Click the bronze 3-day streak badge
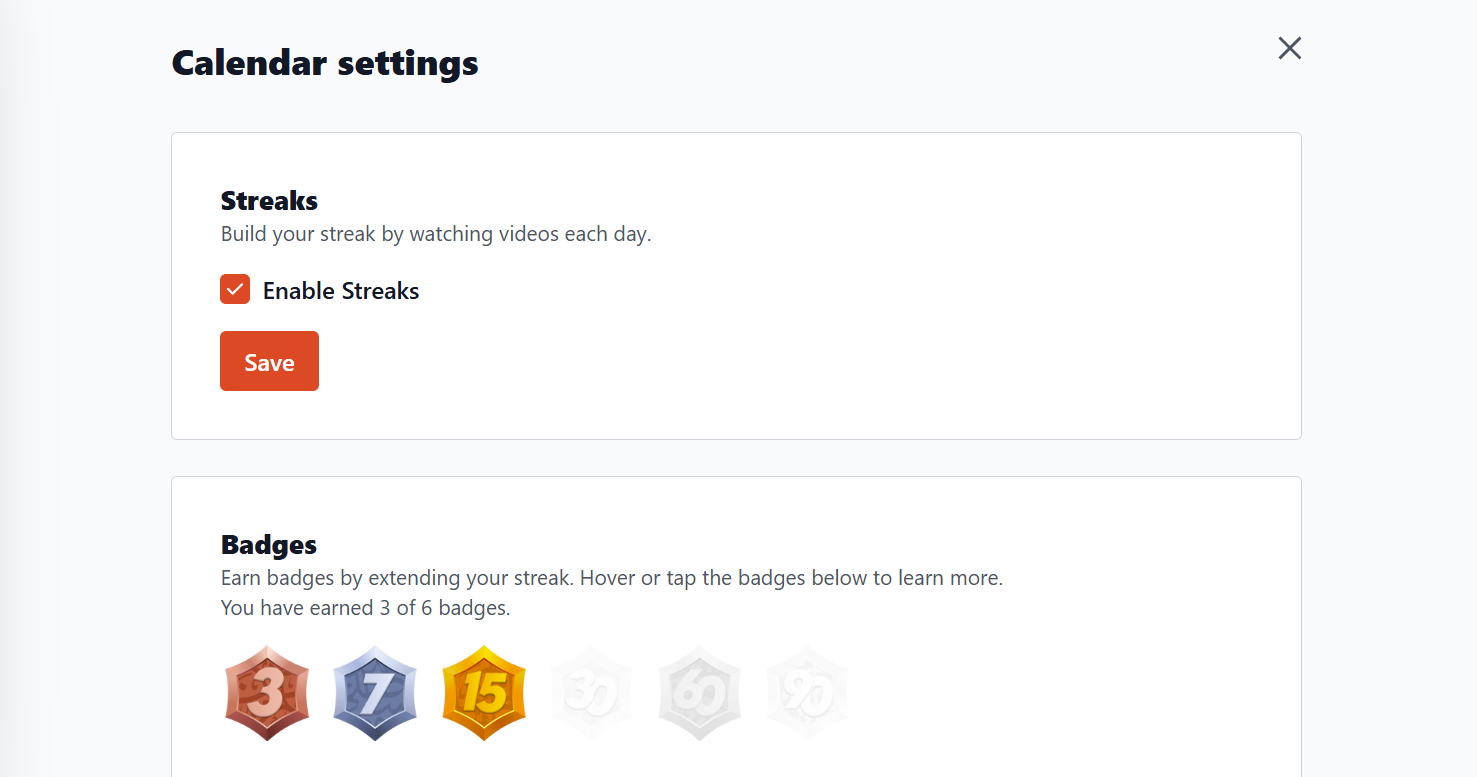This screenshot has height=777, width=1477. tap(266, 693)
